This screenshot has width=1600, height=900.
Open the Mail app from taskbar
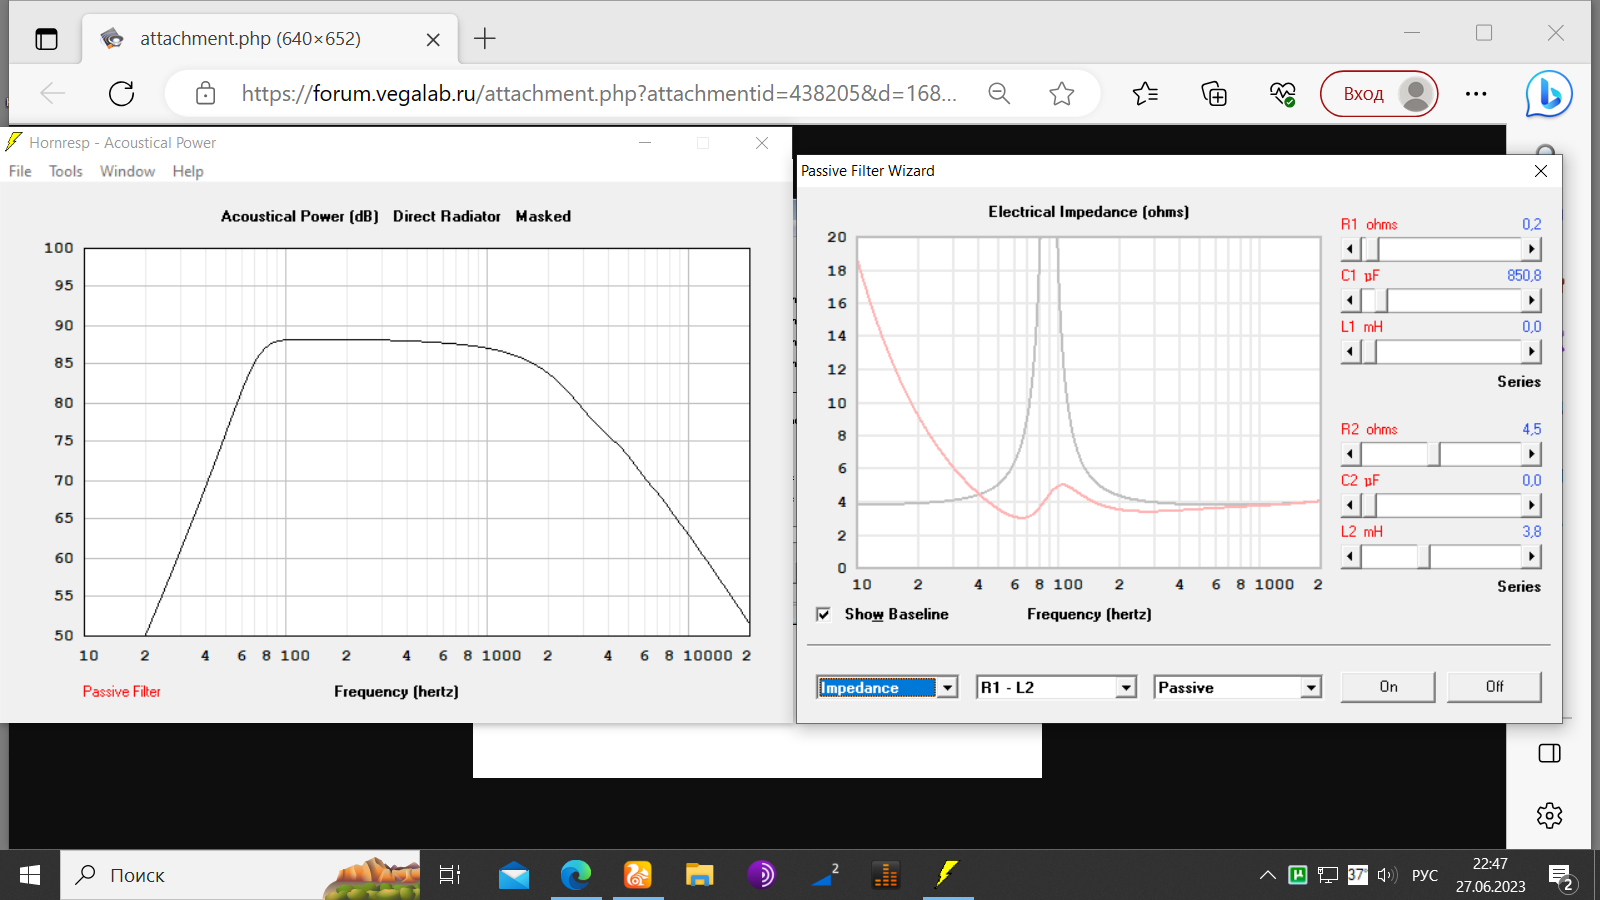tap(514, 875)
